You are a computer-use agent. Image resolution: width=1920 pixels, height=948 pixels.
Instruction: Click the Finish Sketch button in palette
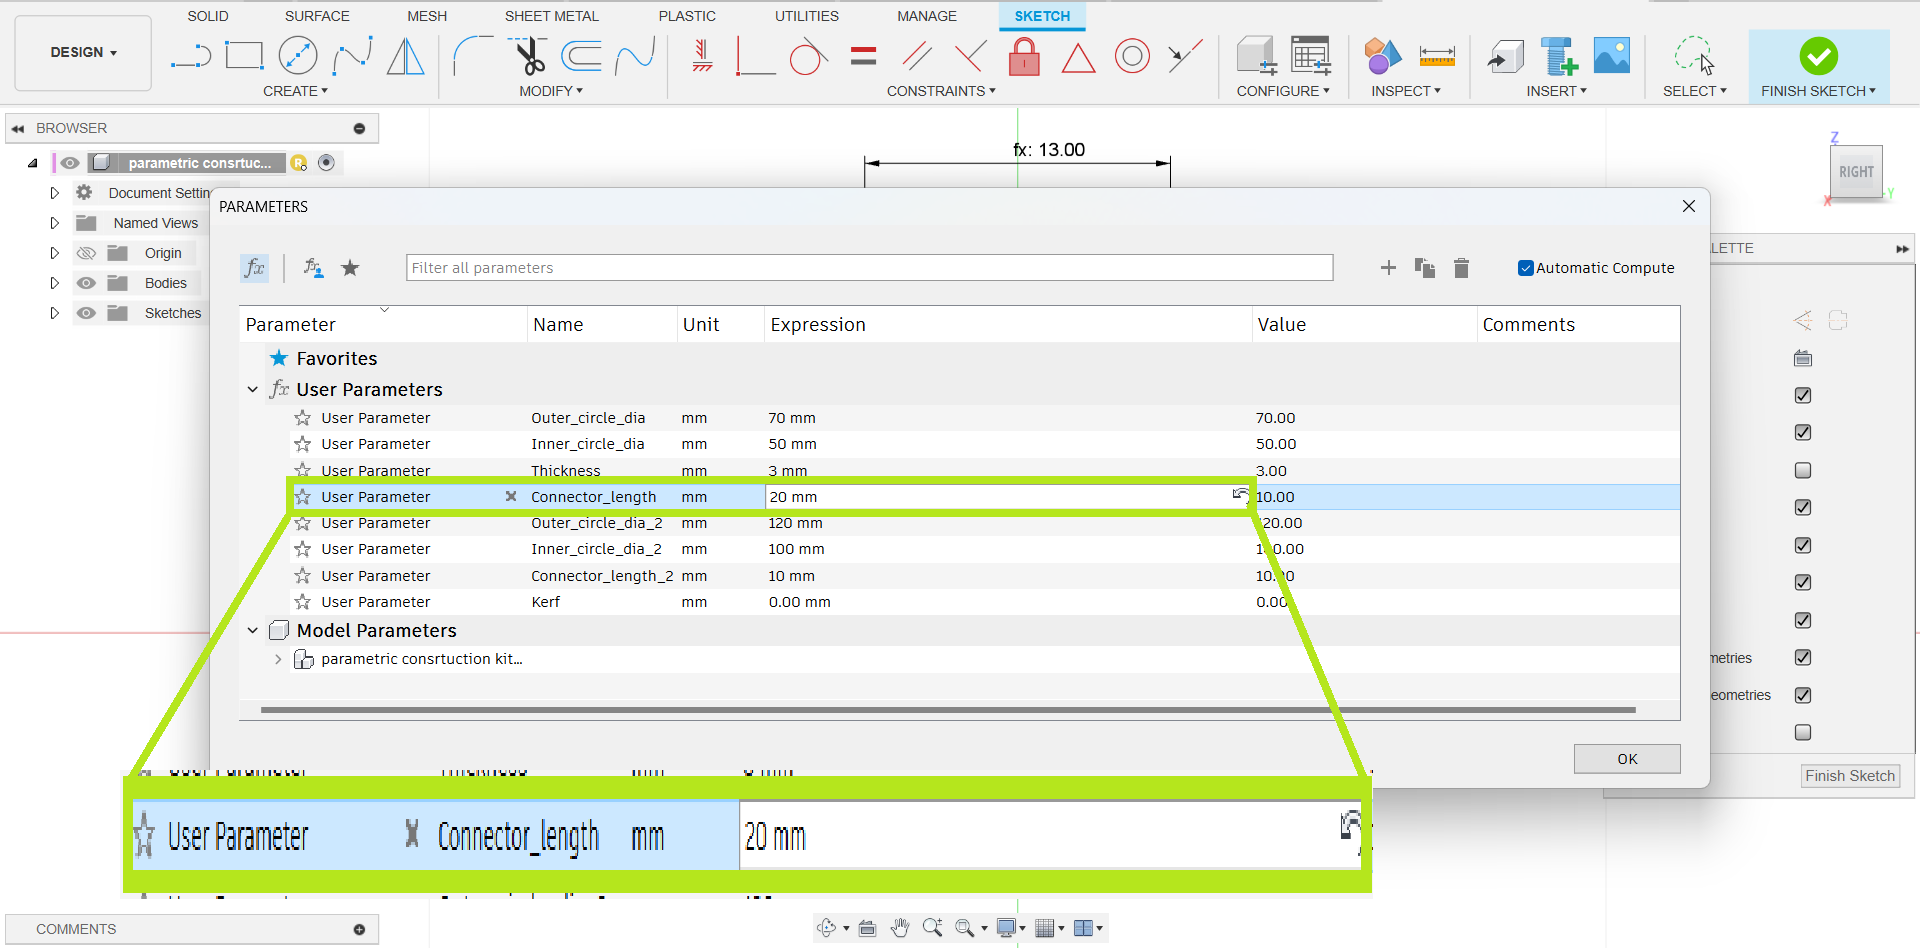(x=1849, y=776)
